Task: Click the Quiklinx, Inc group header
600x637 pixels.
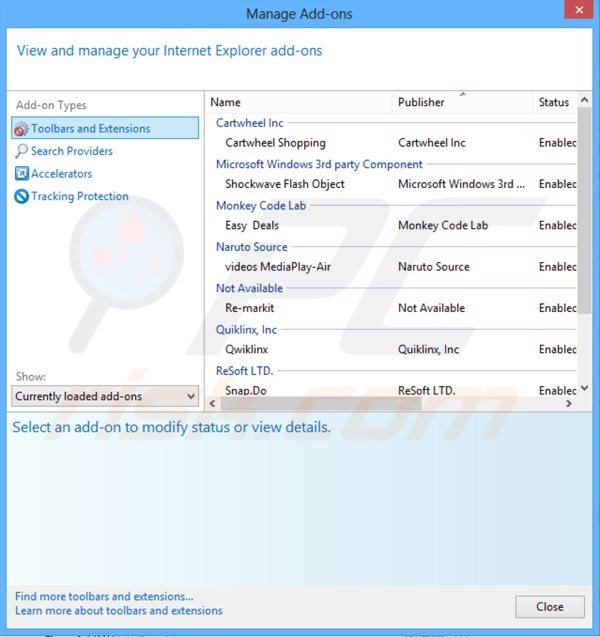Action: point(246,329)
